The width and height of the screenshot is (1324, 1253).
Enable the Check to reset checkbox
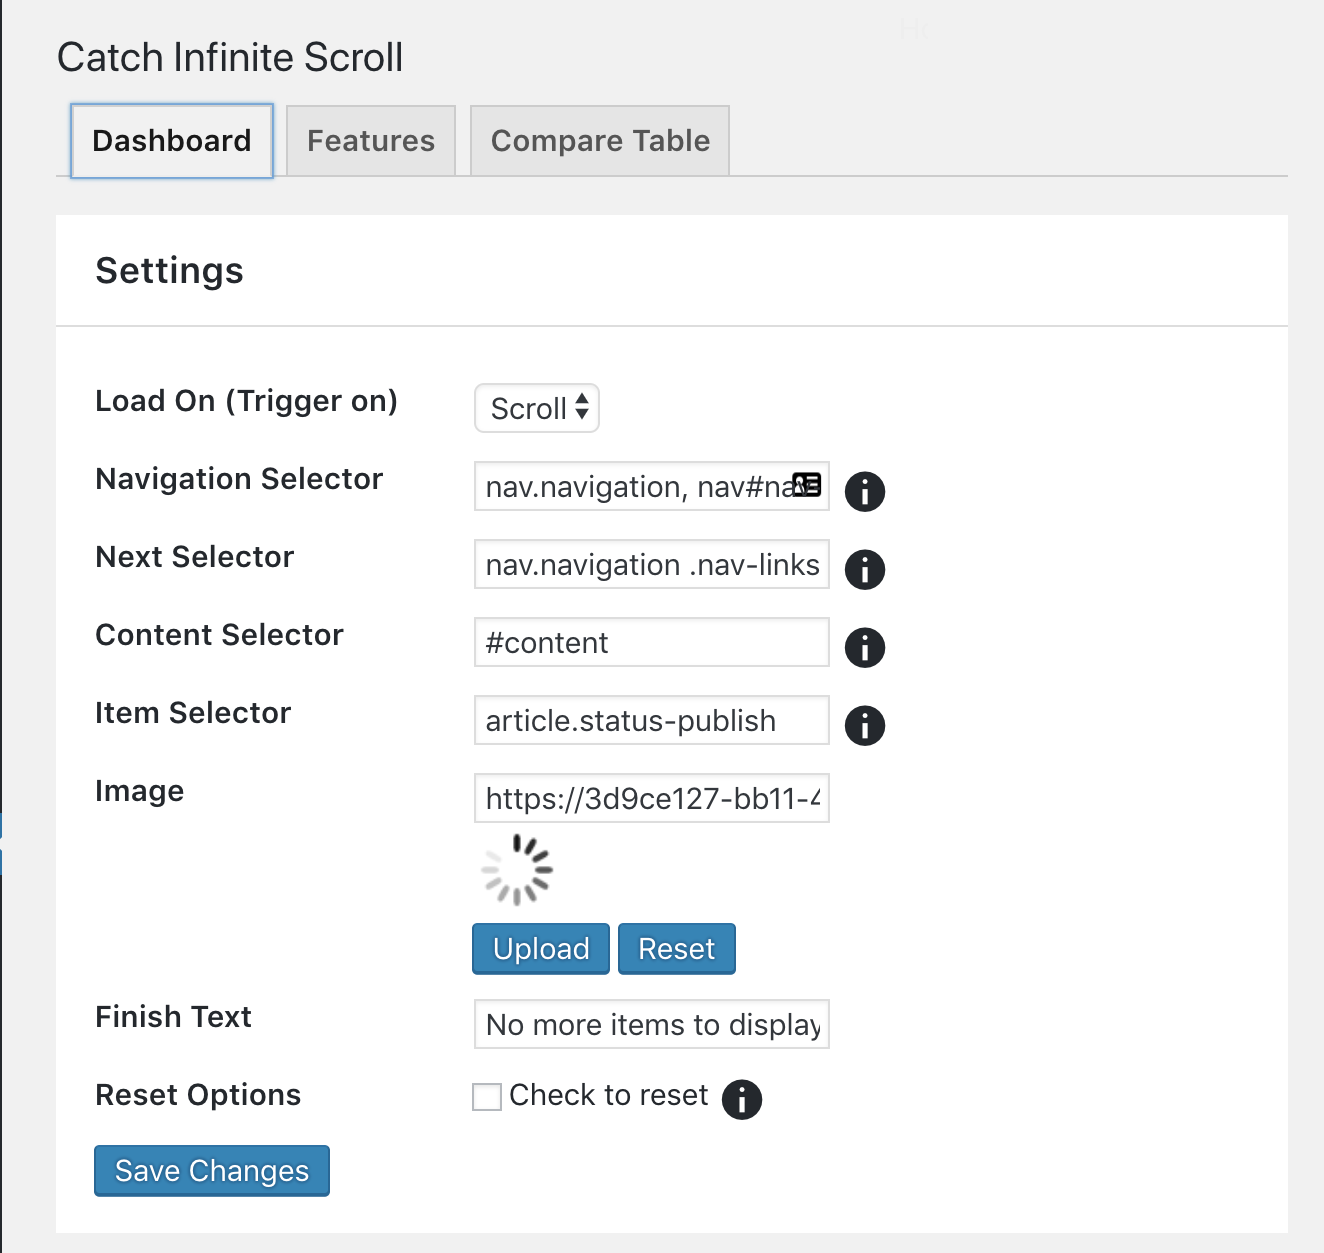[x=487, y=1097]
